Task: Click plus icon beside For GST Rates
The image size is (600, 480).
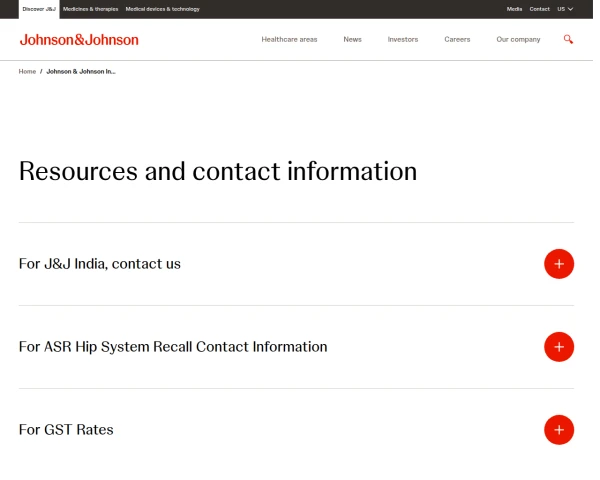Action: 558,430
